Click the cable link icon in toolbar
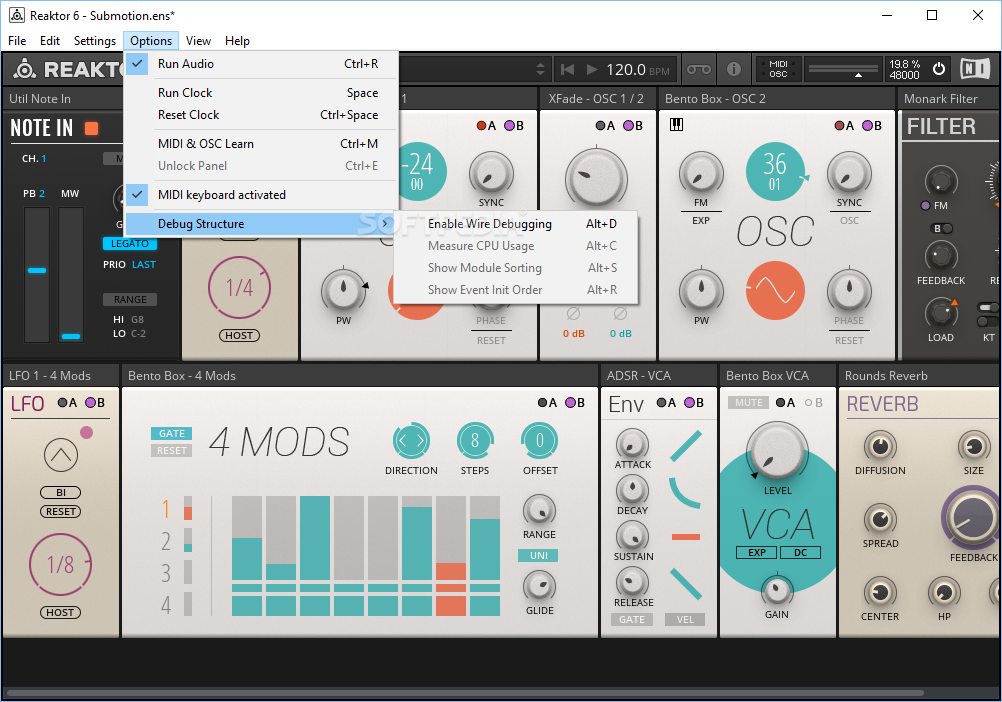 698,69
